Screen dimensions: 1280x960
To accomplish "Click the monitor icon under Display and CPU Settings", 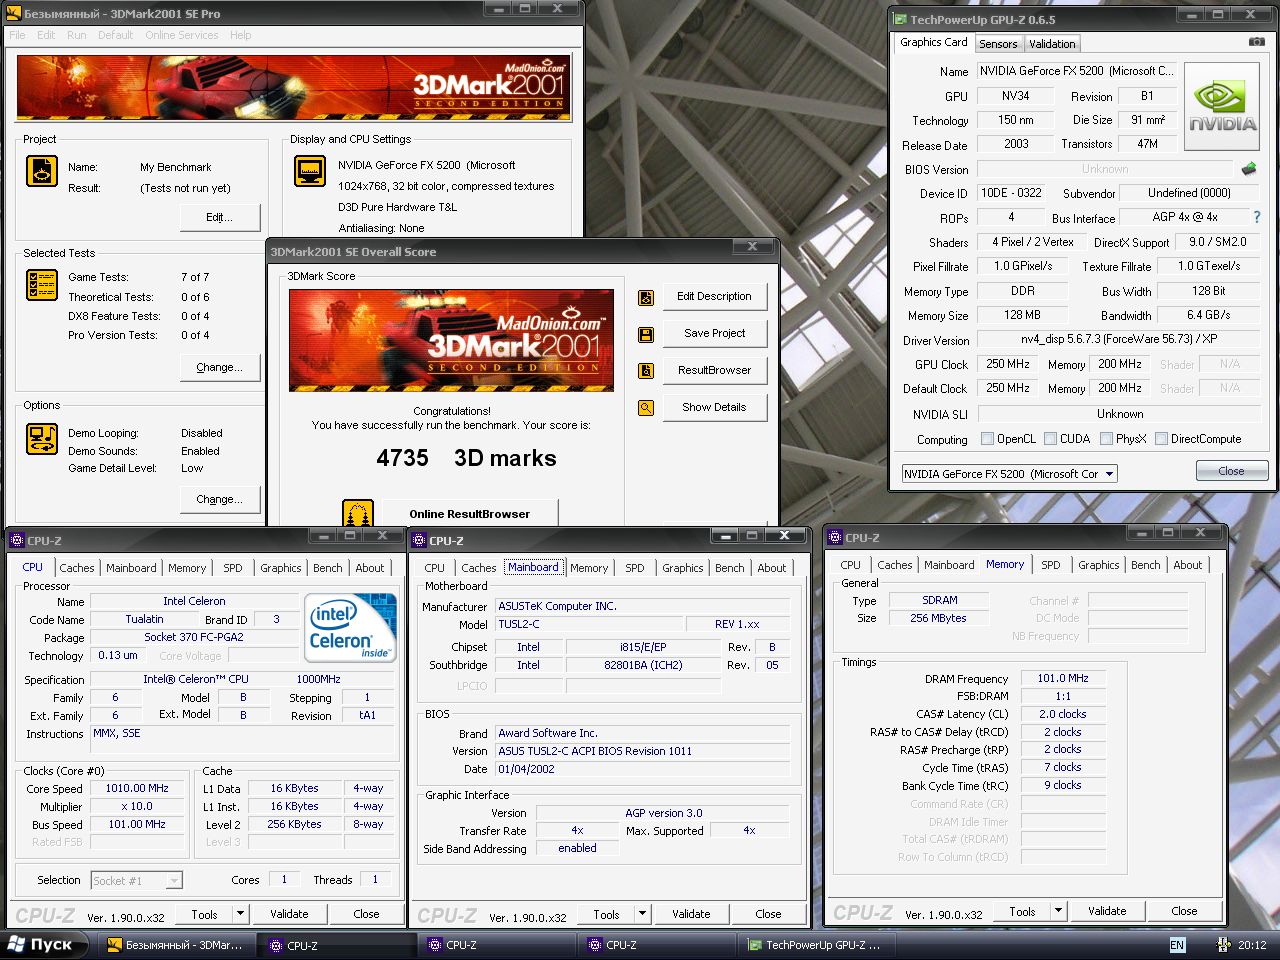I will coord(310,171).
